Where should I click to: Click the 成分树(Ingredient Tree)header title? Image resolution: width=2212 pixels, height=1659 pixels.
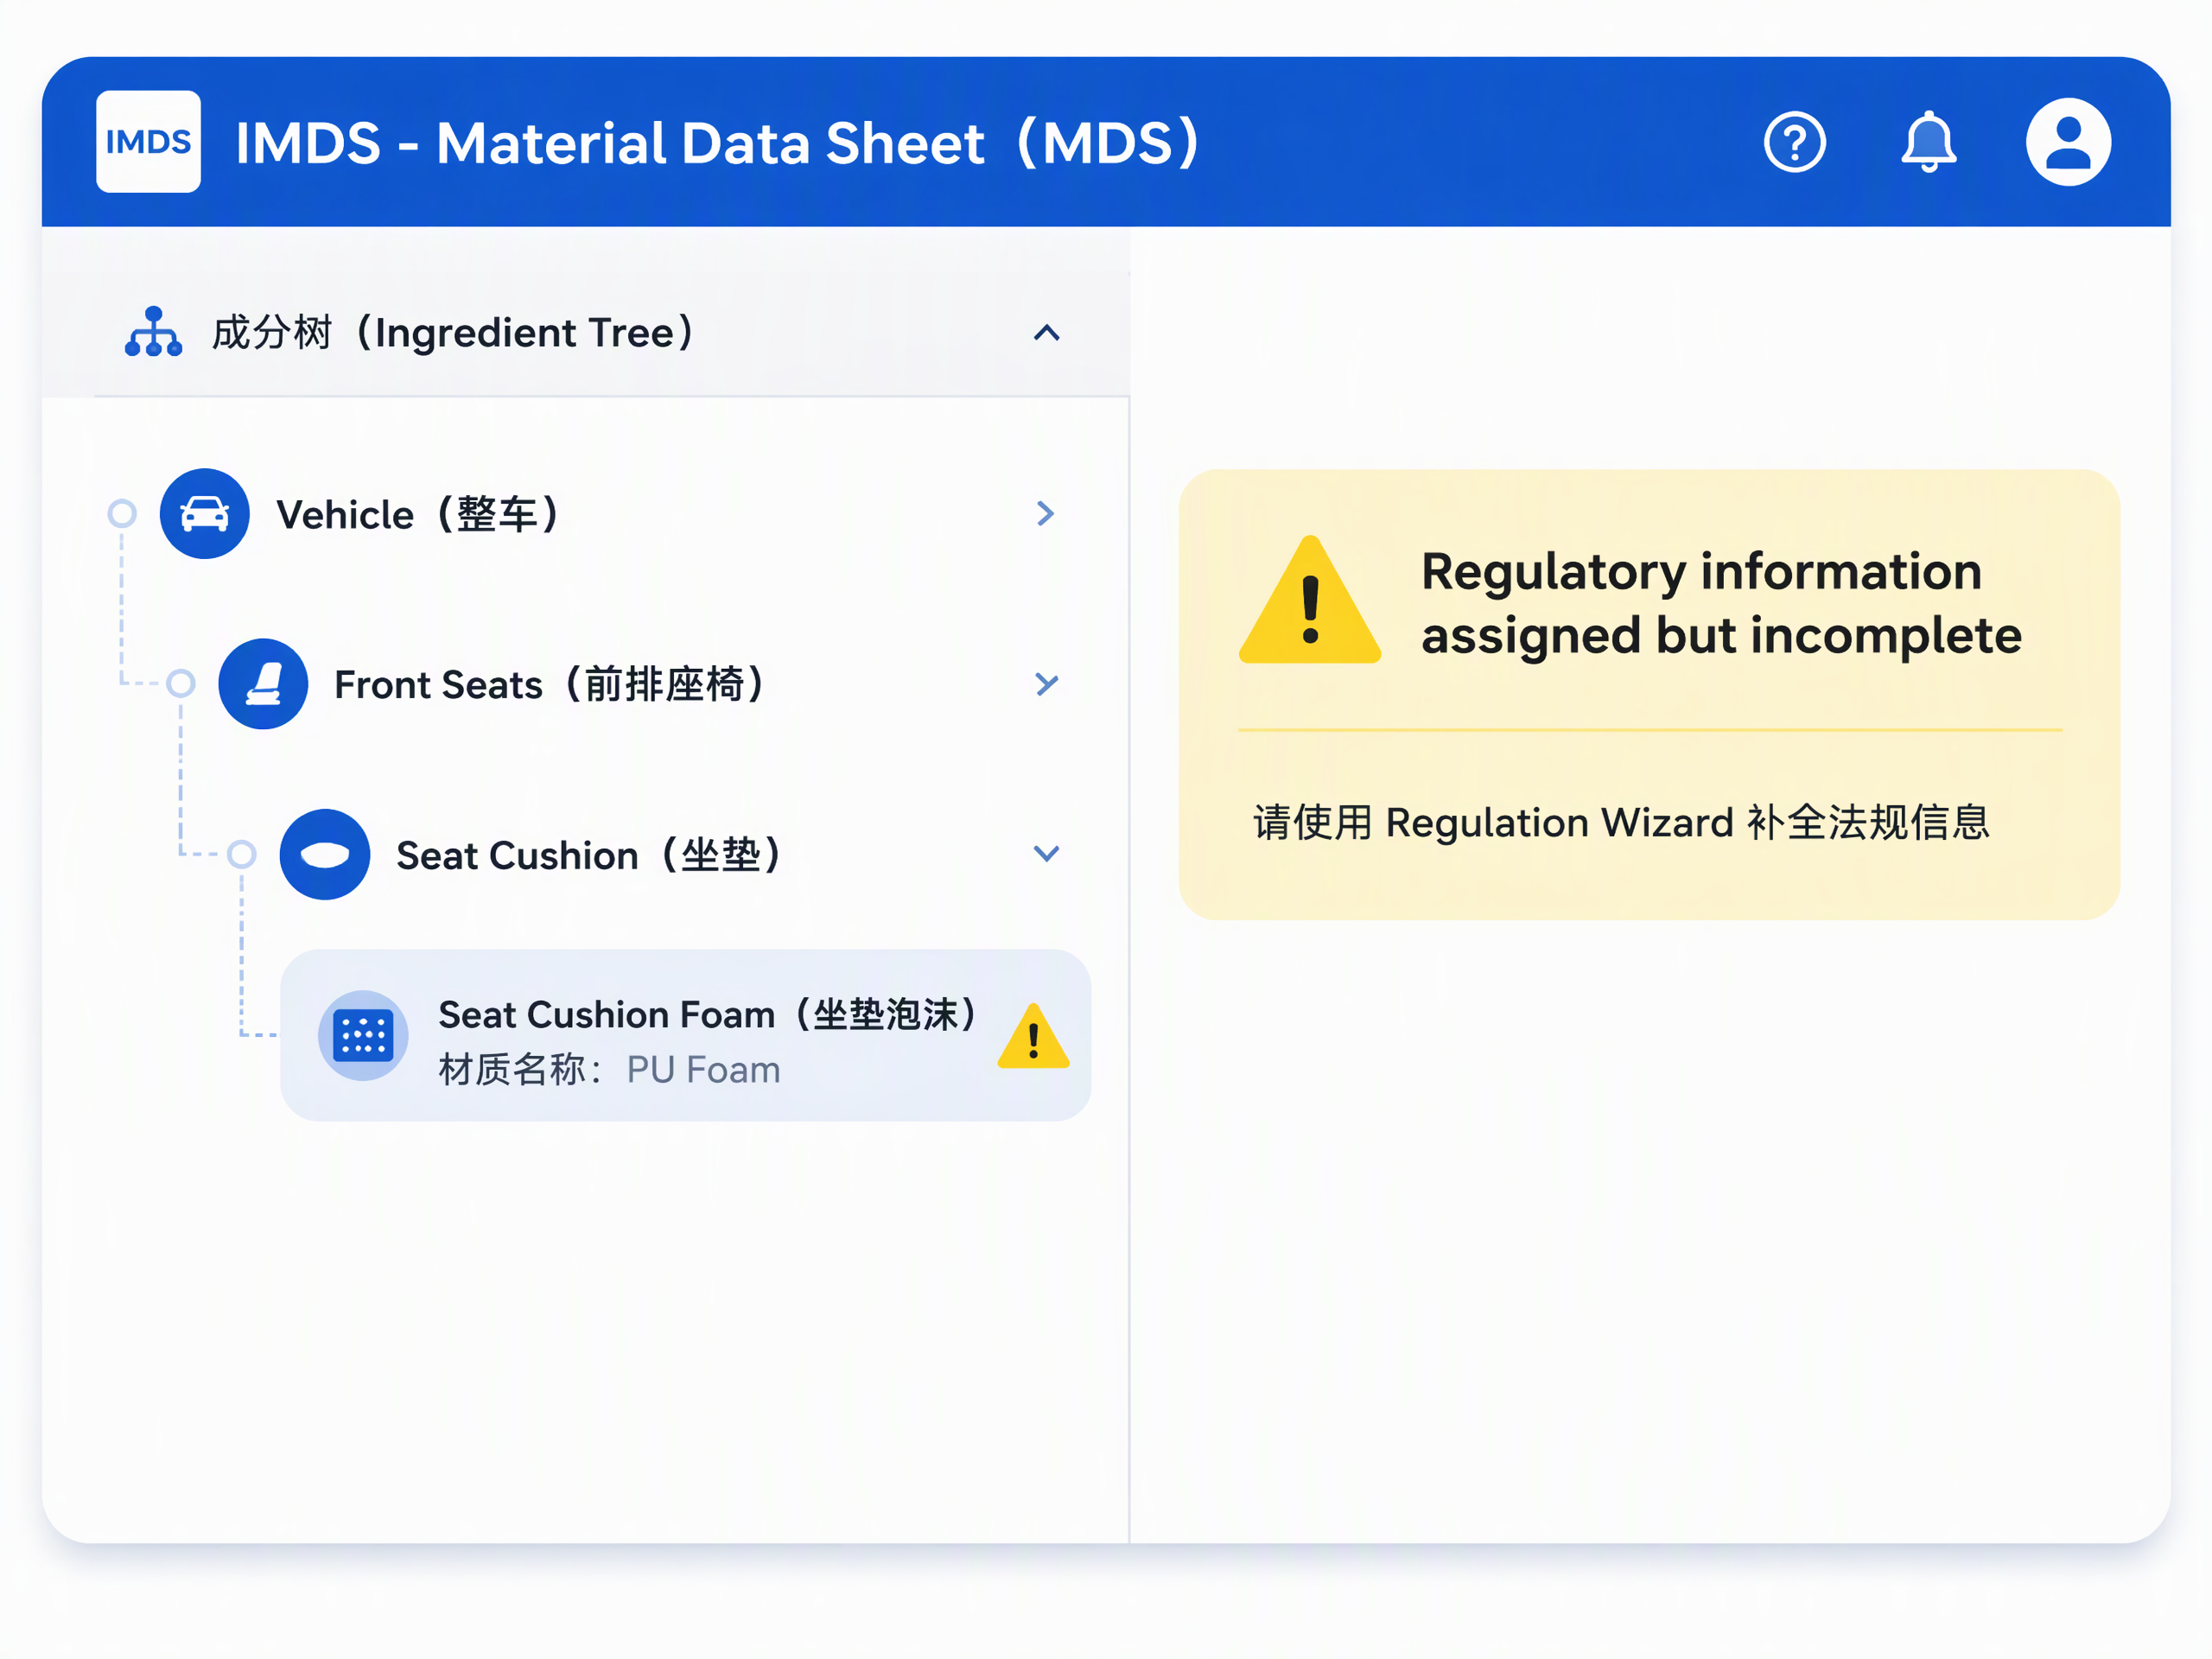[452, 332]
